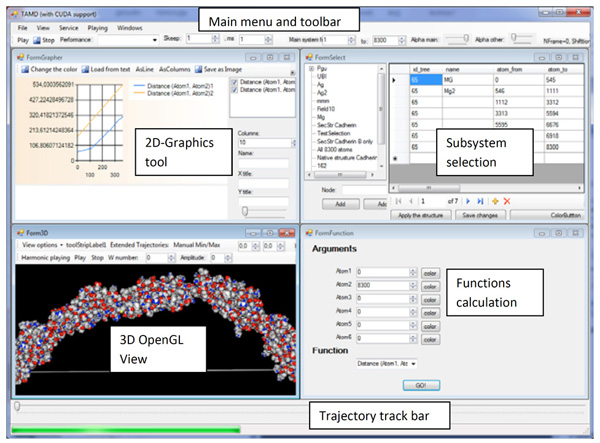Click the color button for Atom1
The height and width of the screenshot is (443, 600).
[x=430, y=273]
